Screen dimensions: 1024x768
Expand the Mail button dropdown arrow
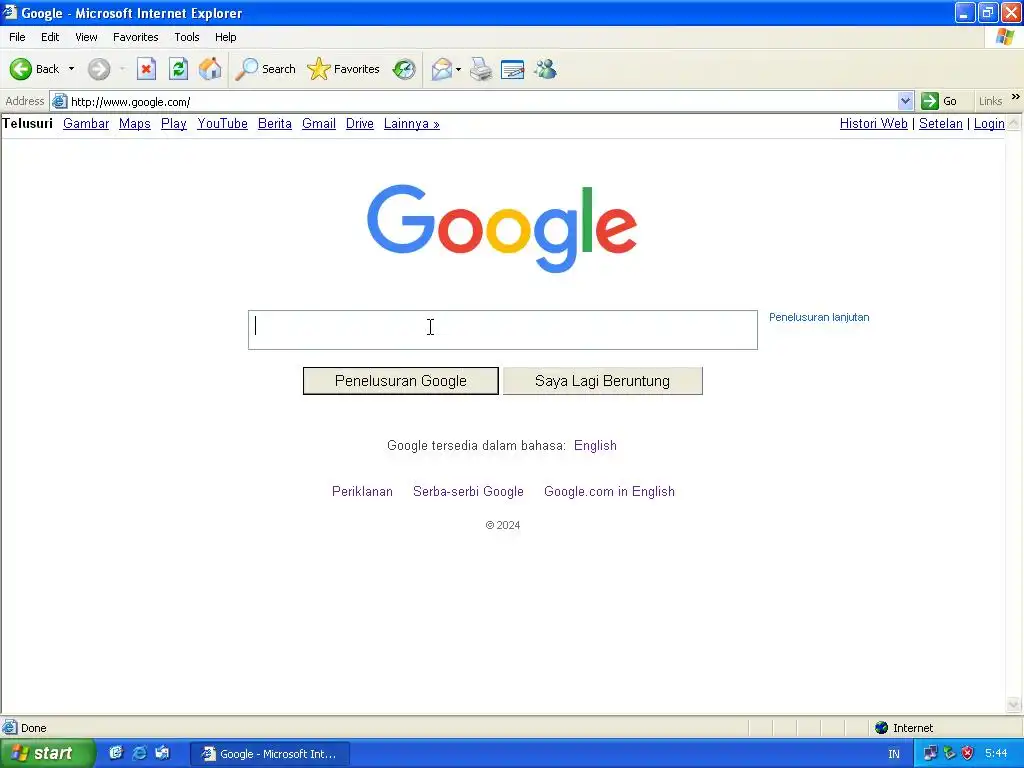[x=458, y=69]
